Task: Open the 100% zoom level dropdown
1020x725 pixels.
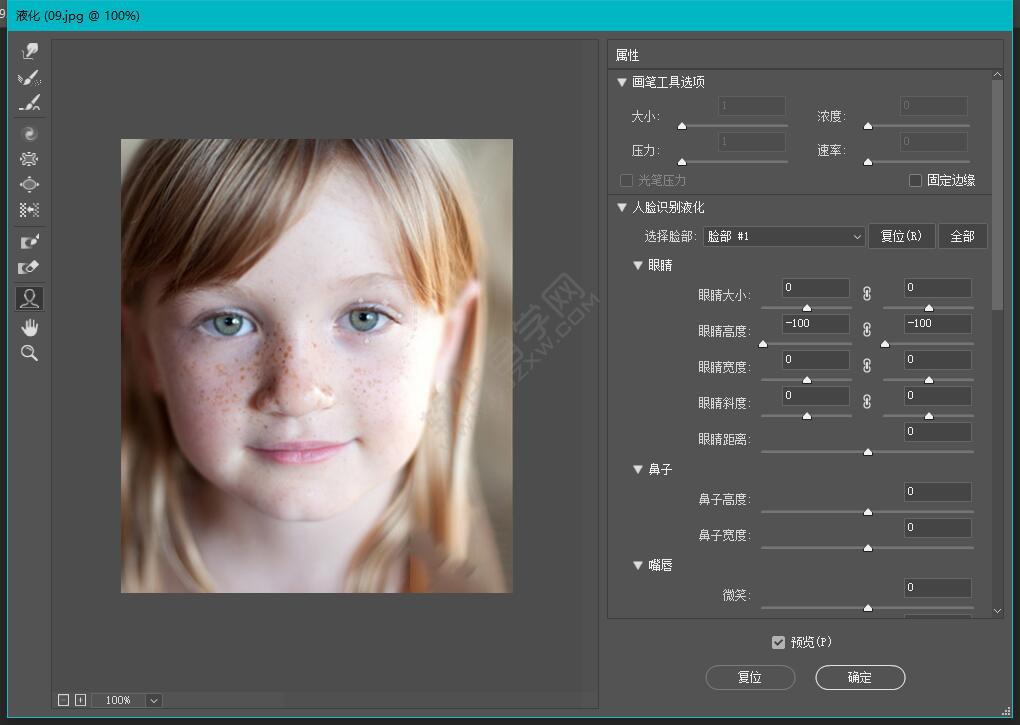Action: tap(154, 701)
